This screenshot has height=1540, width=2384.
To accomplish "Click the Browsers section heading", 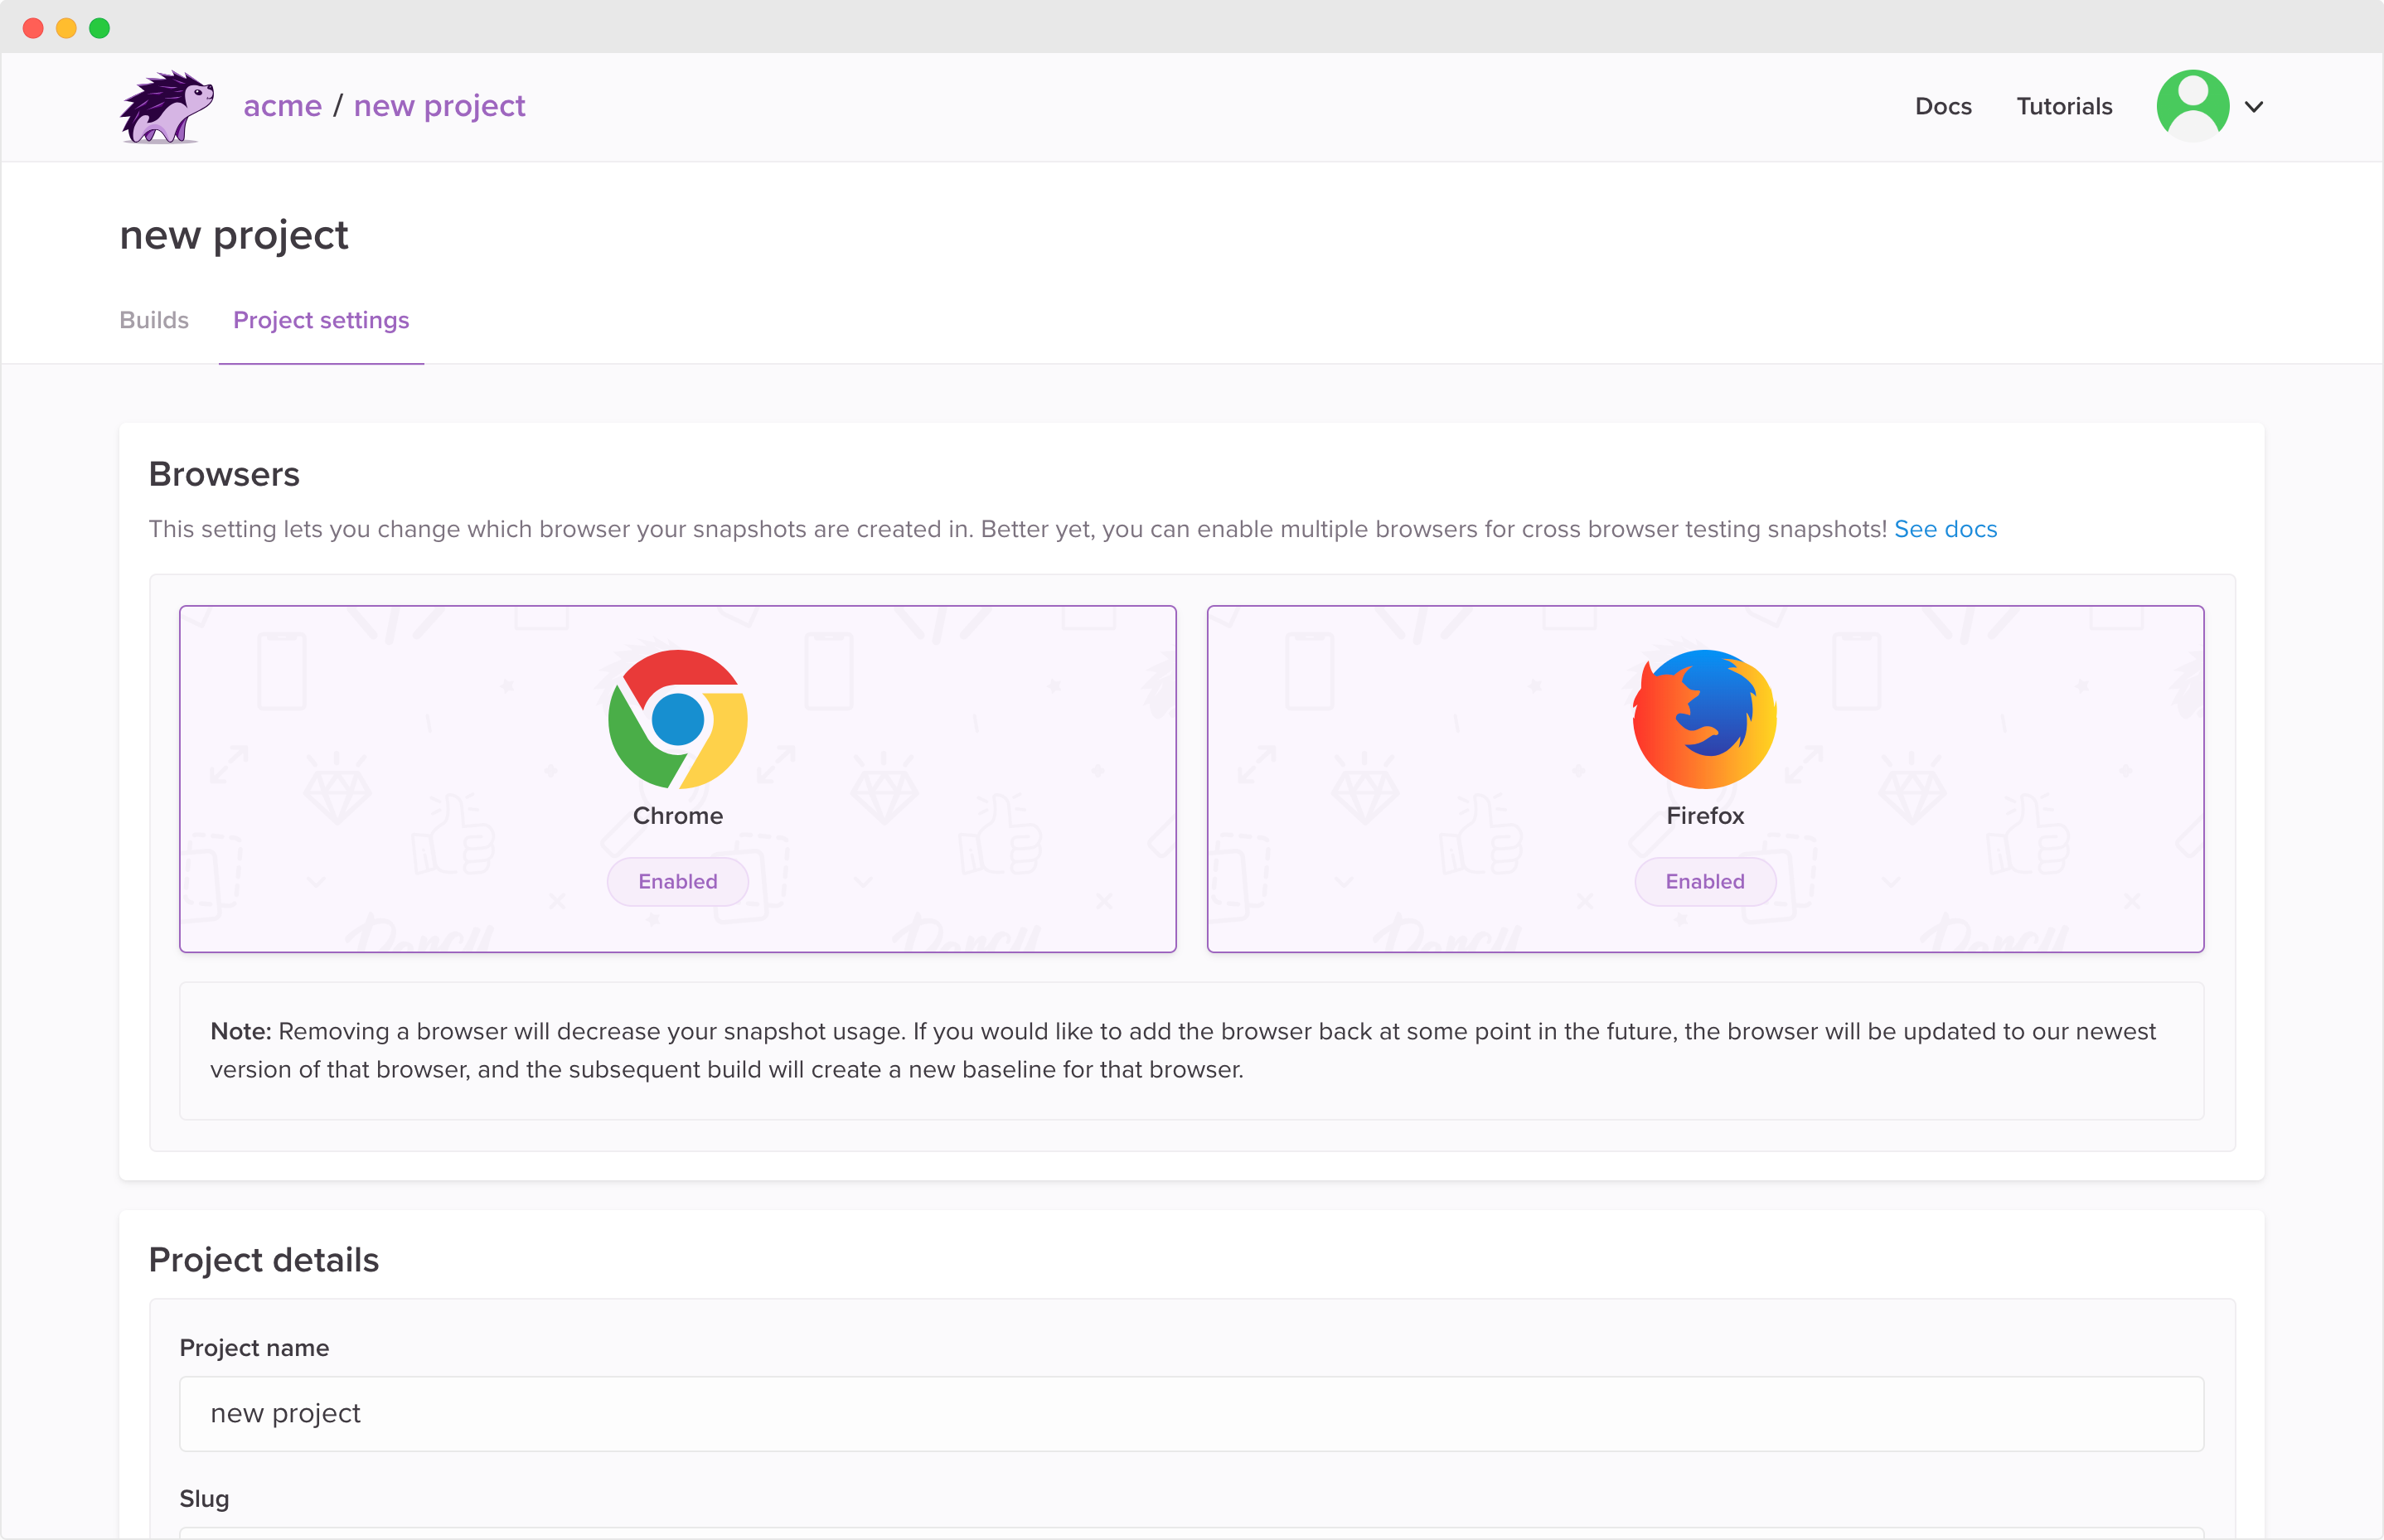I will point(224,474).
